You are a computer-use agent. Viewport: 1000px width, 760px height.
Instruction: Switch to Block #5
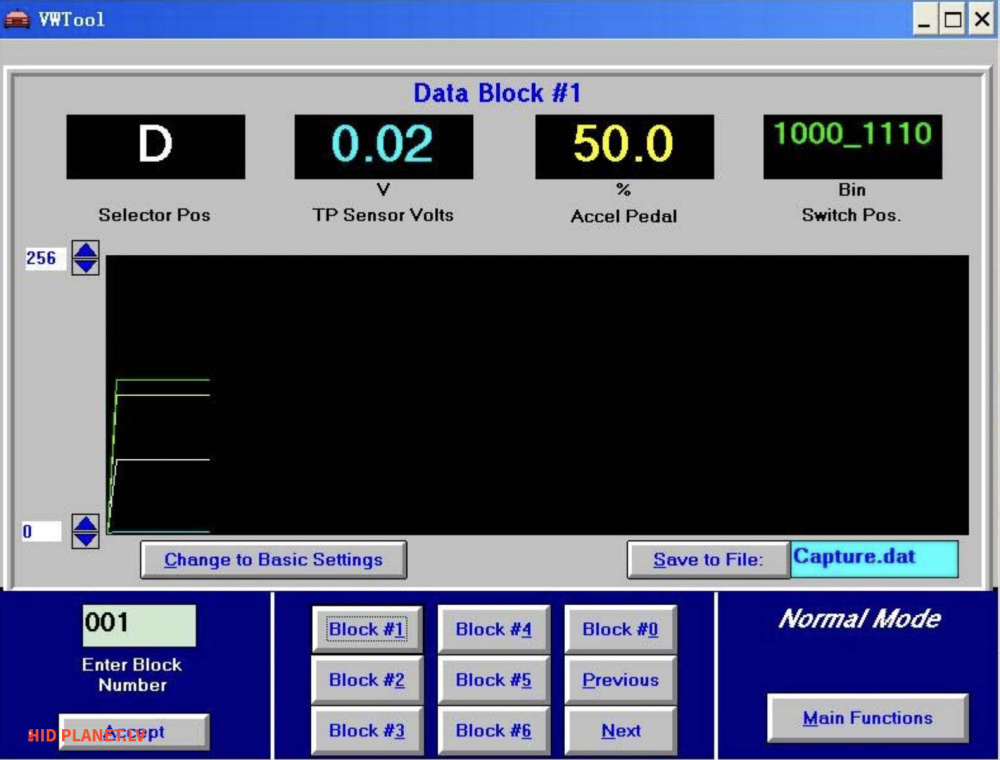(494, 680)
